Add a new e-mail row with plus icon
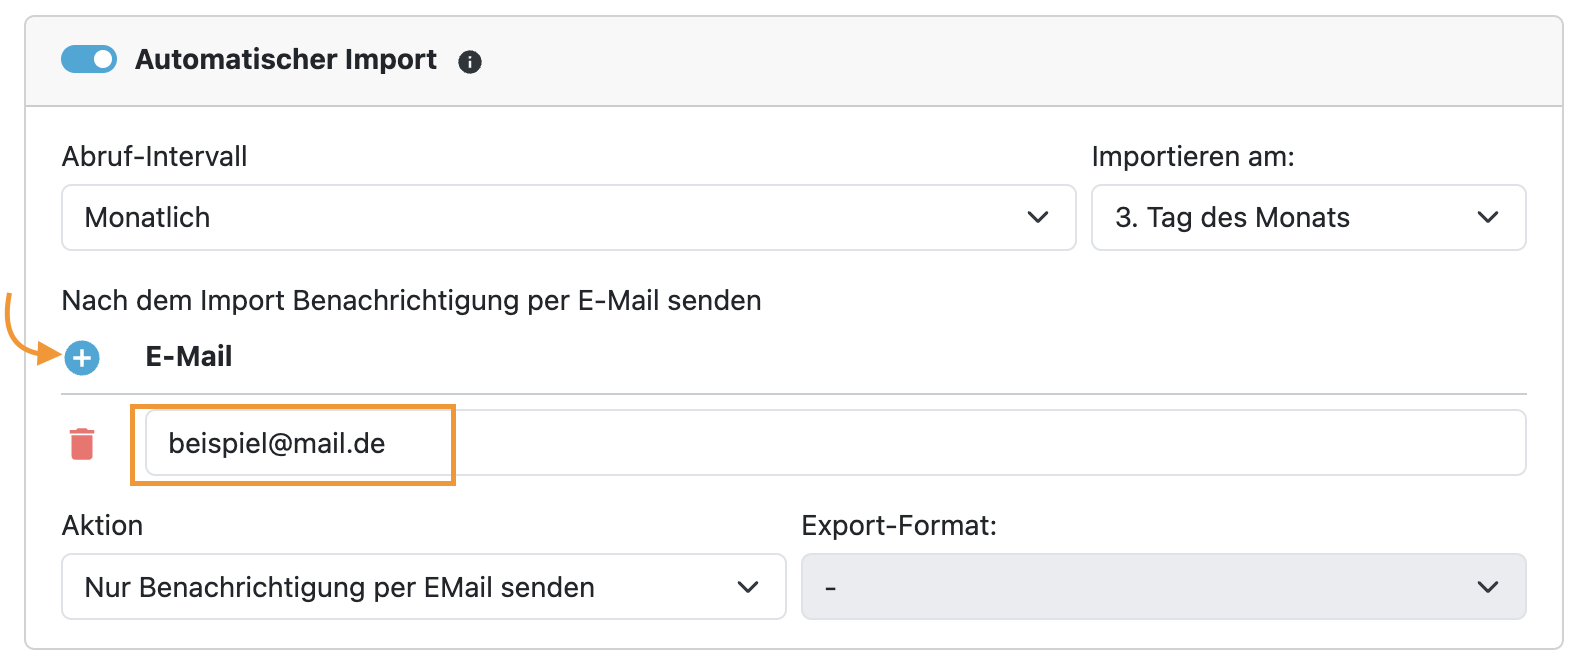This screenshot has height=670, width=1592. [82, 357]
